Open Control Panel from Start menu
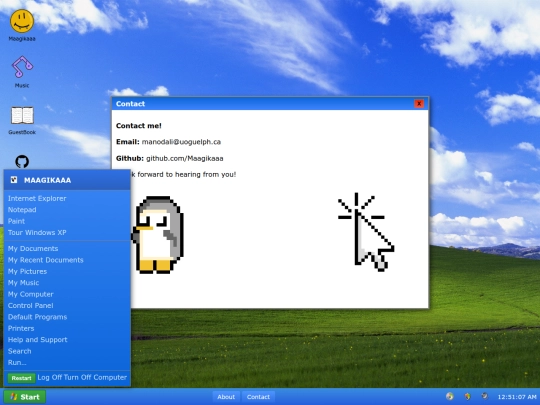This screenshot has width=540, height=405. pyautogui.click(x=31, y=305)
